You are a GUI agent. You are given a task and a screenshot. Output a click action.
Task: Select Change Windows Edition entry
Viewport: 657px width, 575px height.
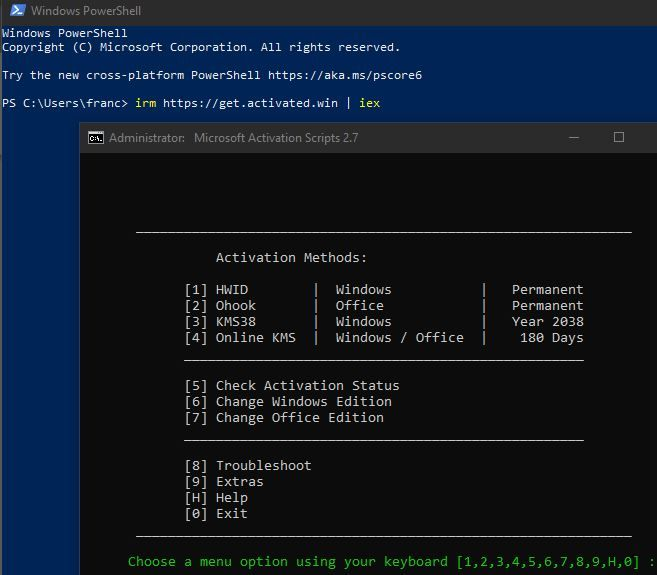[288, 402]
